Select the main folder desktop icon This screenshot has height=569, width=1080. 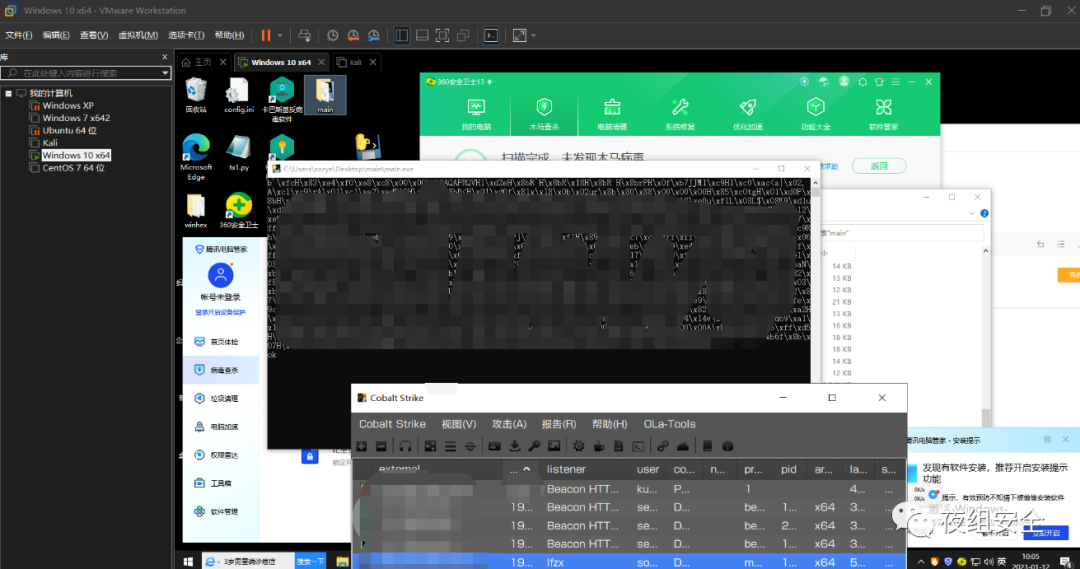tap(325, 95)
